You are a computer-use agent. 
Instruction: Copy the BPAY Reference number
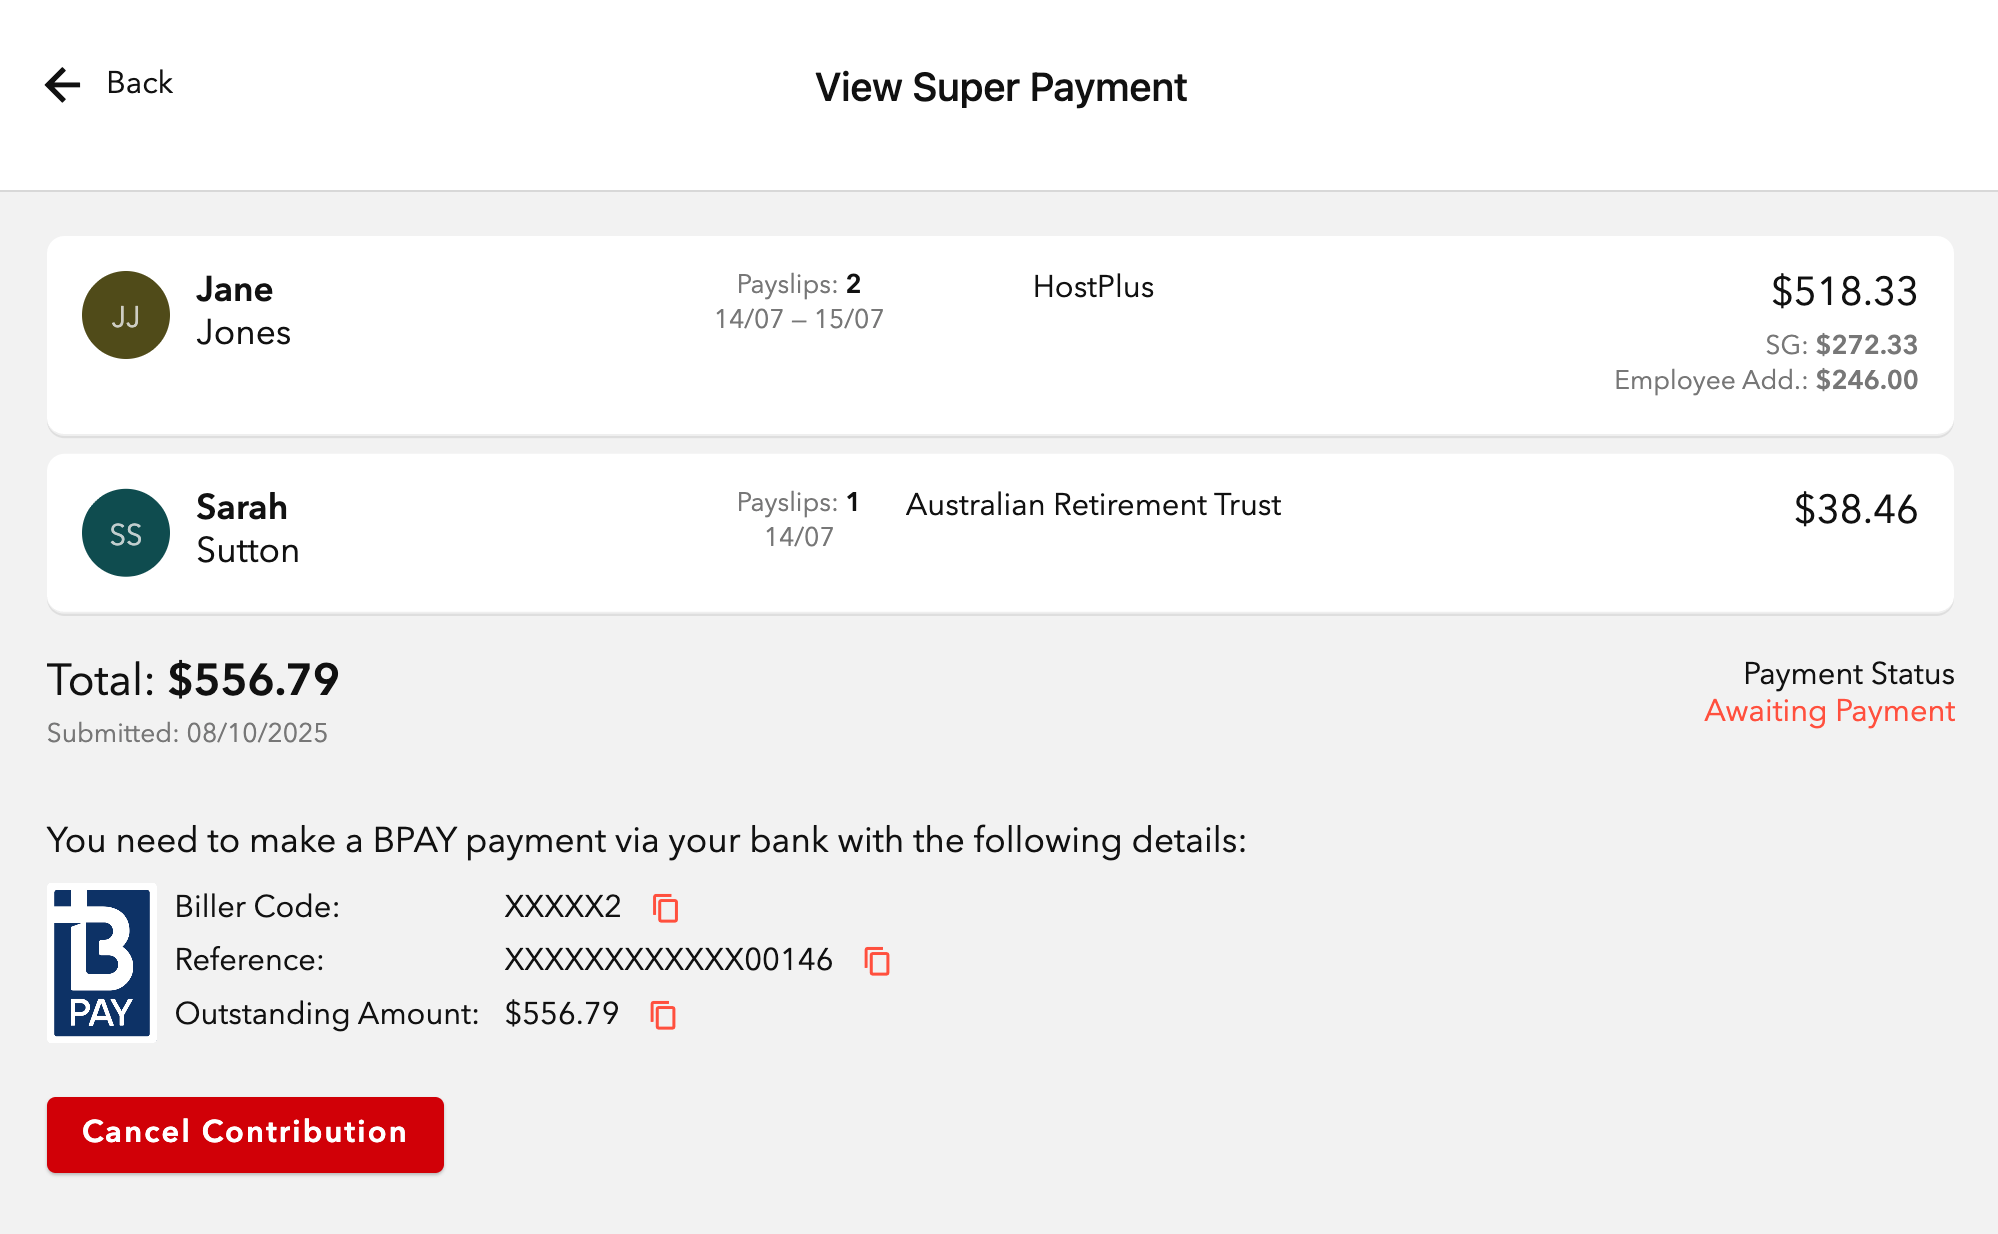point(877,961)
